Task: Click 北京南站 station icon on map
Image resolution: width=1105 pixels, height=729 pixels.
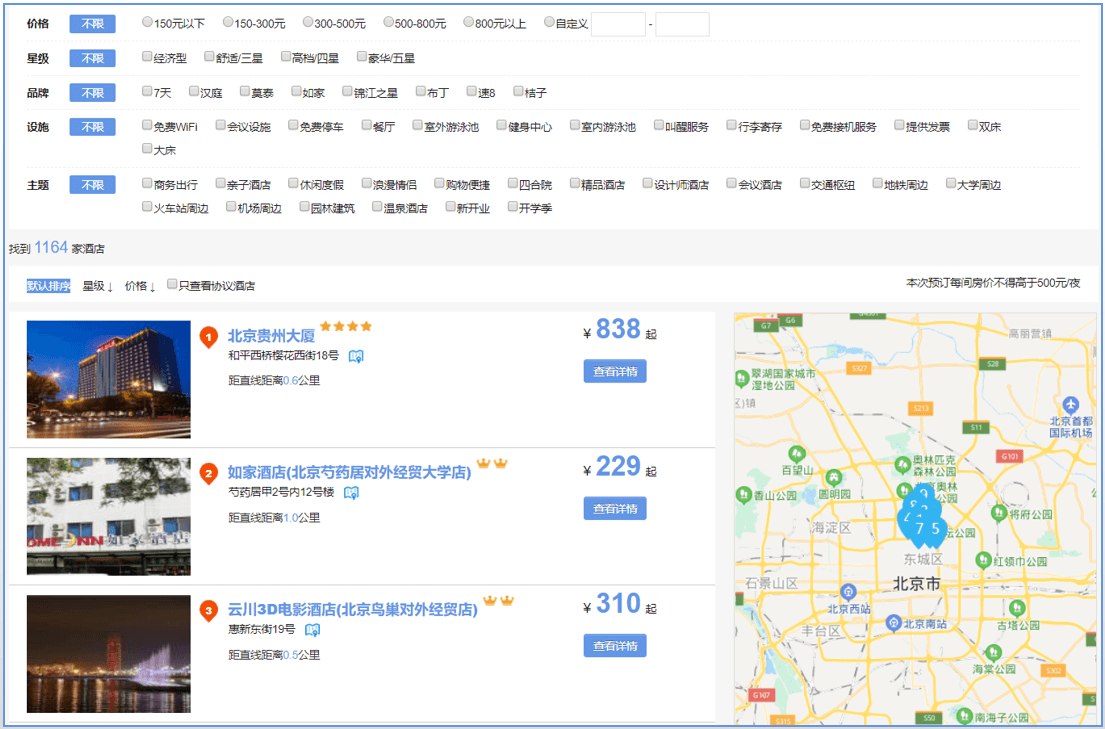Action: pyautogui.click(x=894, y=623)
